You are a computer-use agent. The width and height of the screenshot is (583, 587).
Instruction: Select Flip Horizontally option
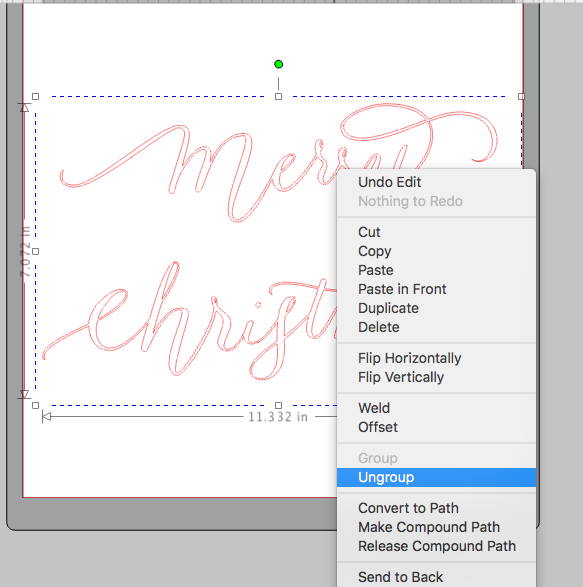pyautogui.click(x=436, y=358)
